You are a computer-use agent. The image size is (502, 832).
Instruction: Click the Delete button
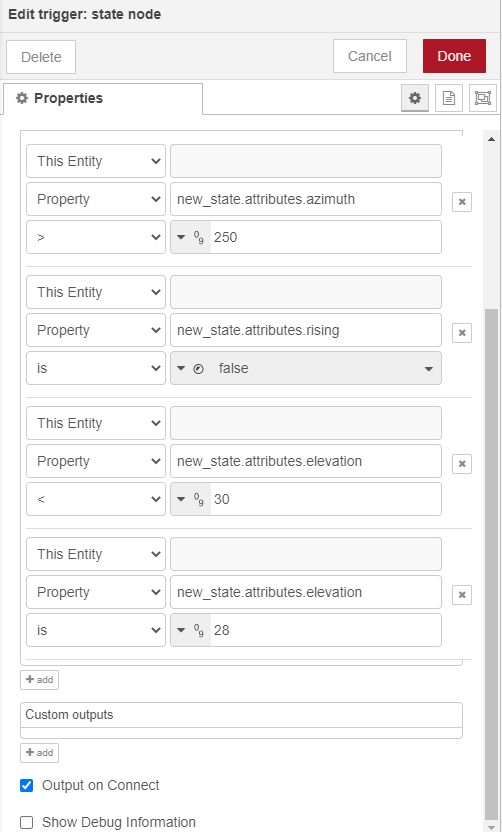pyautogui.click(x=41, y=57)
